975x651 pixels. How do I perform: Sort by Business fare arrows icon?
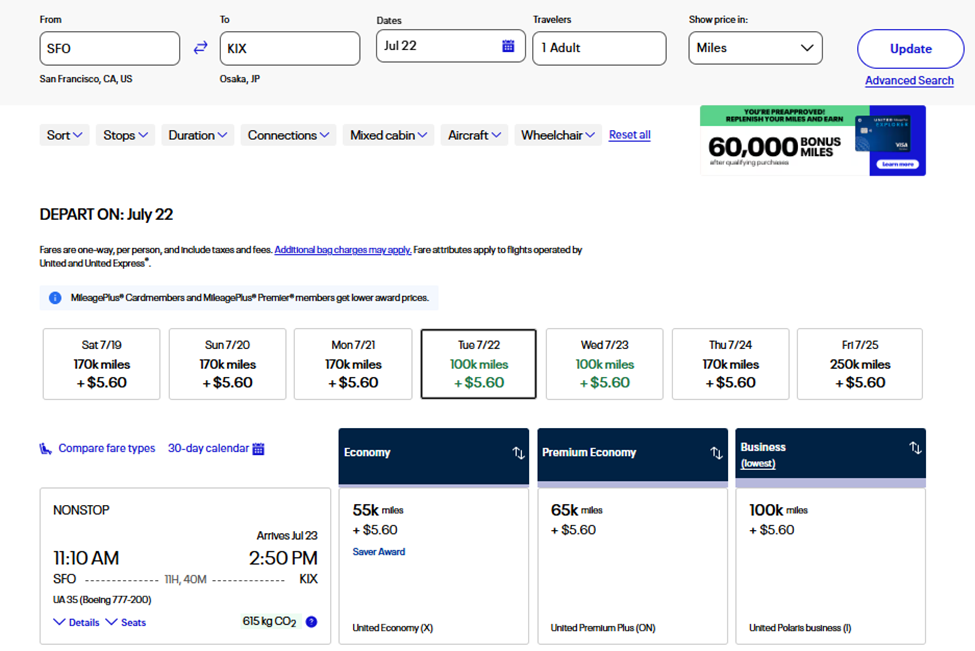915,448
